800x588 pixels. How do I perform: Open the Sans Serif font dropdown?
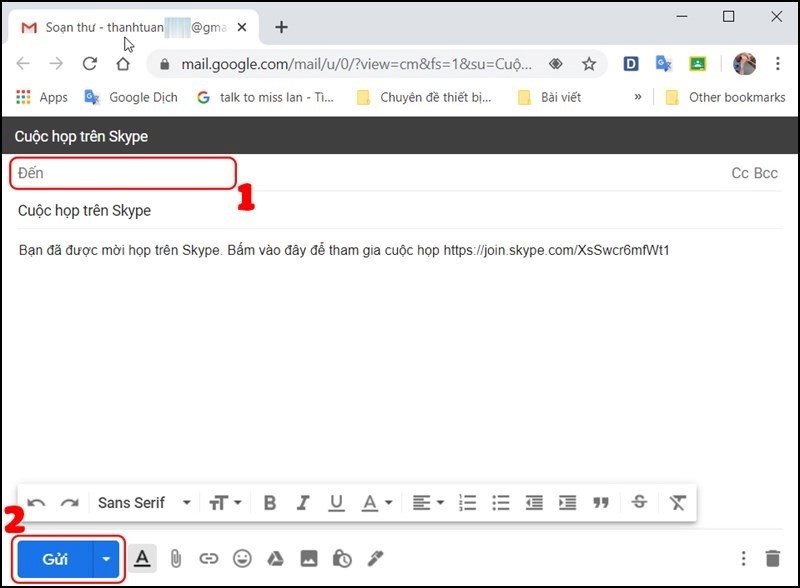(x=140, y=503)
